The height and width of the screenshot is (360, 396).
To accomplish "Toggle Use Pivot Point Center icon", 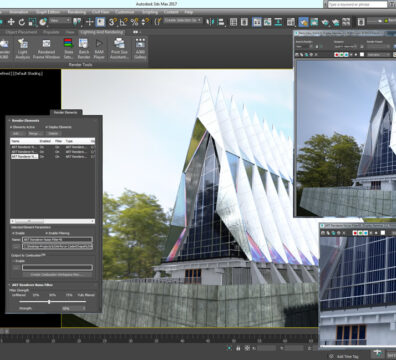I will coord(77,22).
